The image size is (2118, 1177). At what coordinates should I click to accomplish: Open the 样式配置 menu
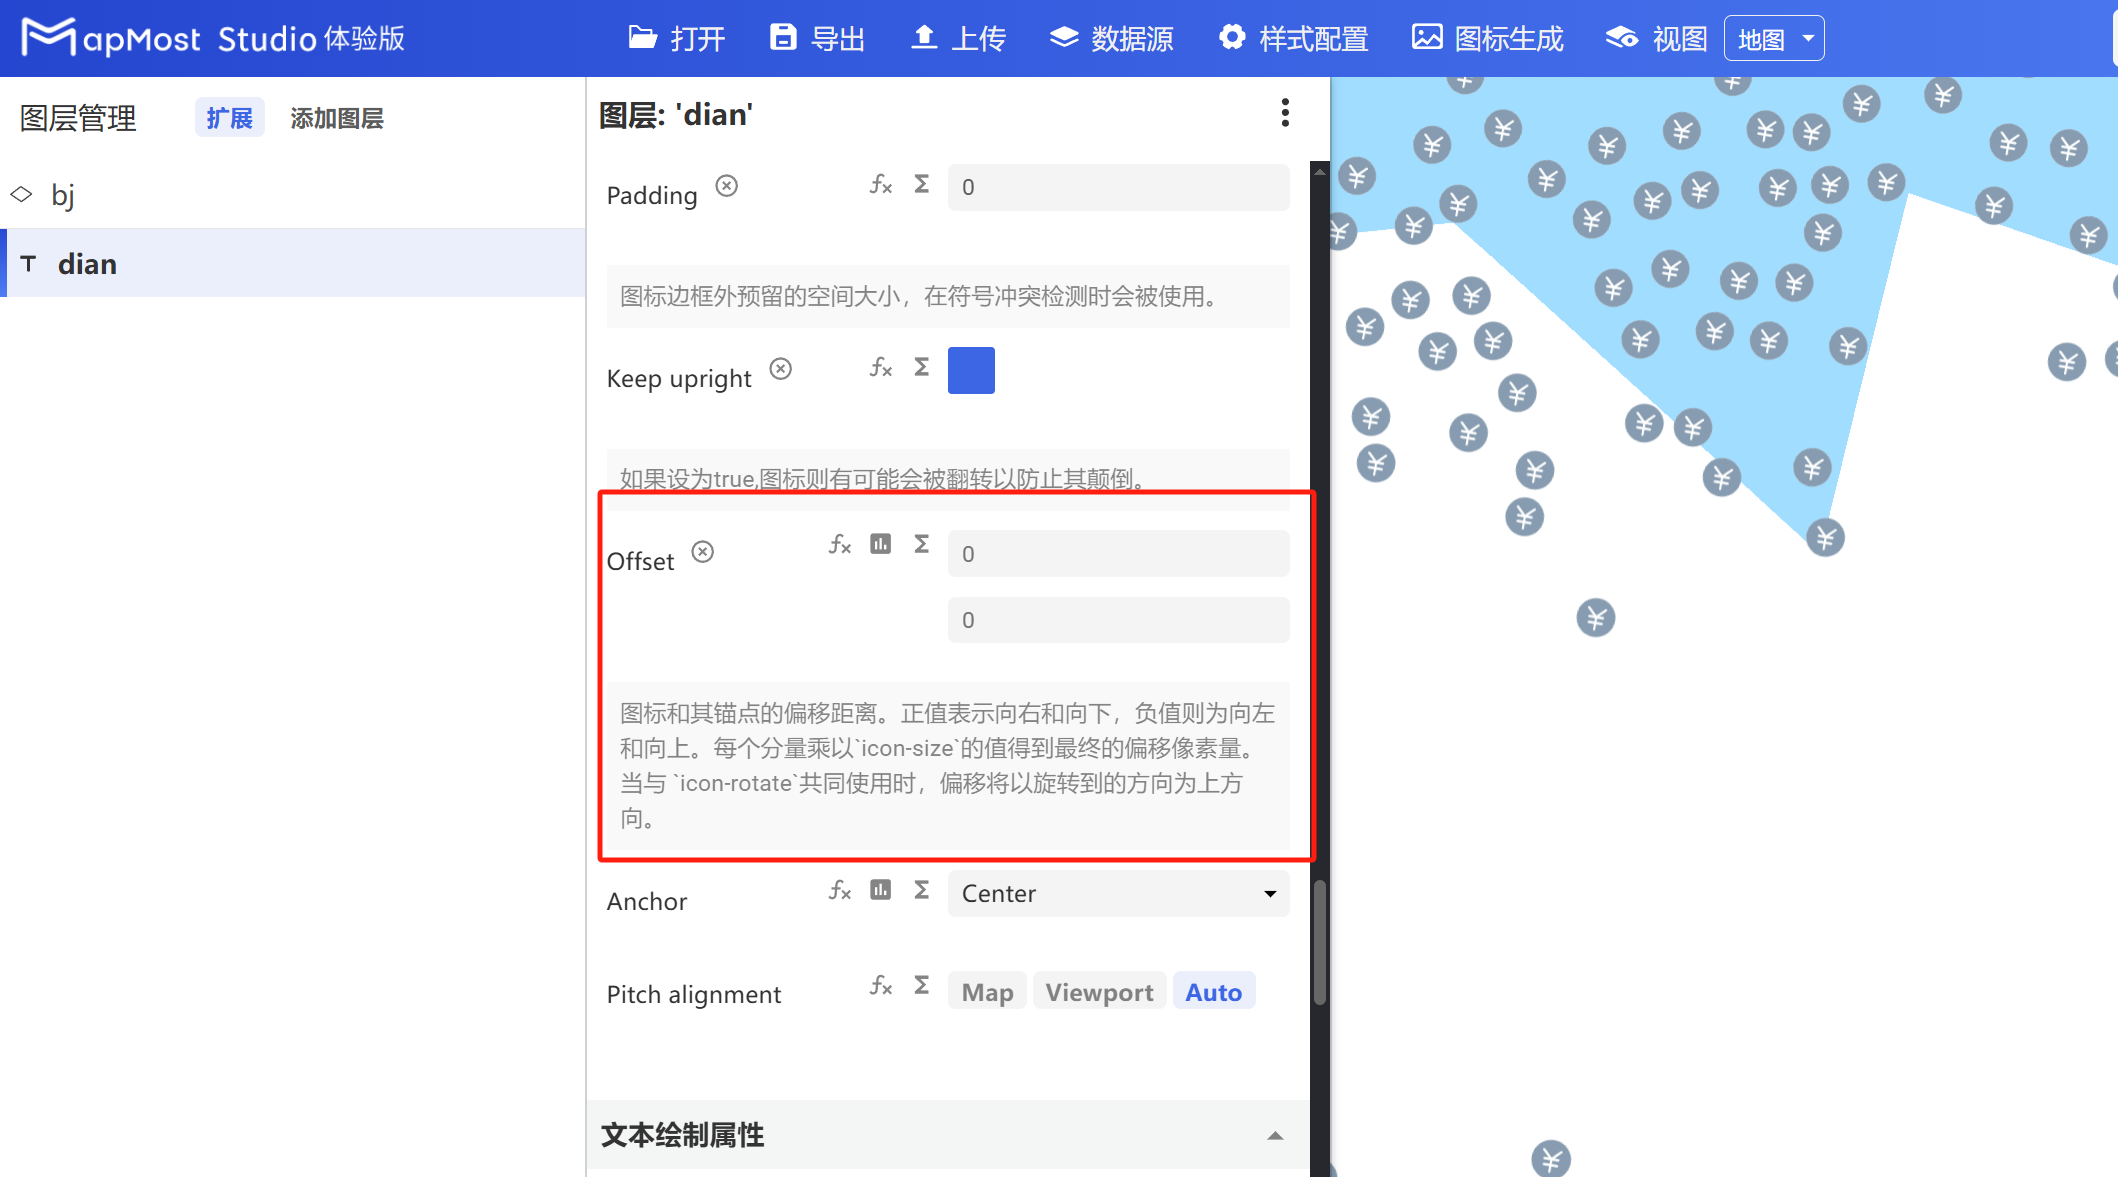pos(1293,37)
